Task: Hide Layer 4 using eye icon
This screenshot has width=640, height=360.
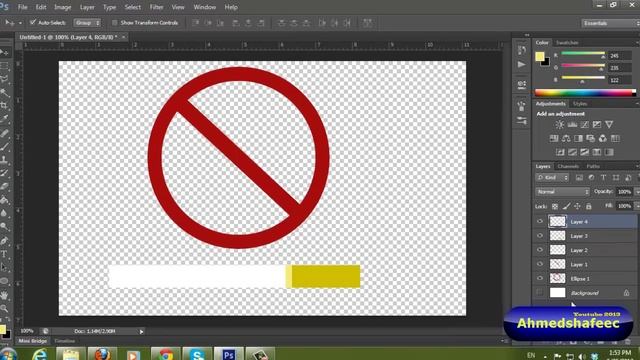Action: (540, 221)
